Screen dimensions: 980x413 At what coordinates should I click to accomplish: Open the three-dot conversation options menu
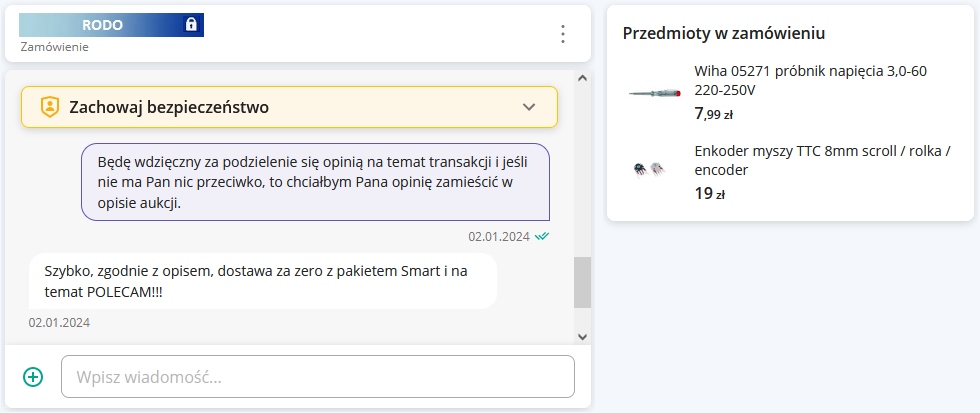(562, 34)
